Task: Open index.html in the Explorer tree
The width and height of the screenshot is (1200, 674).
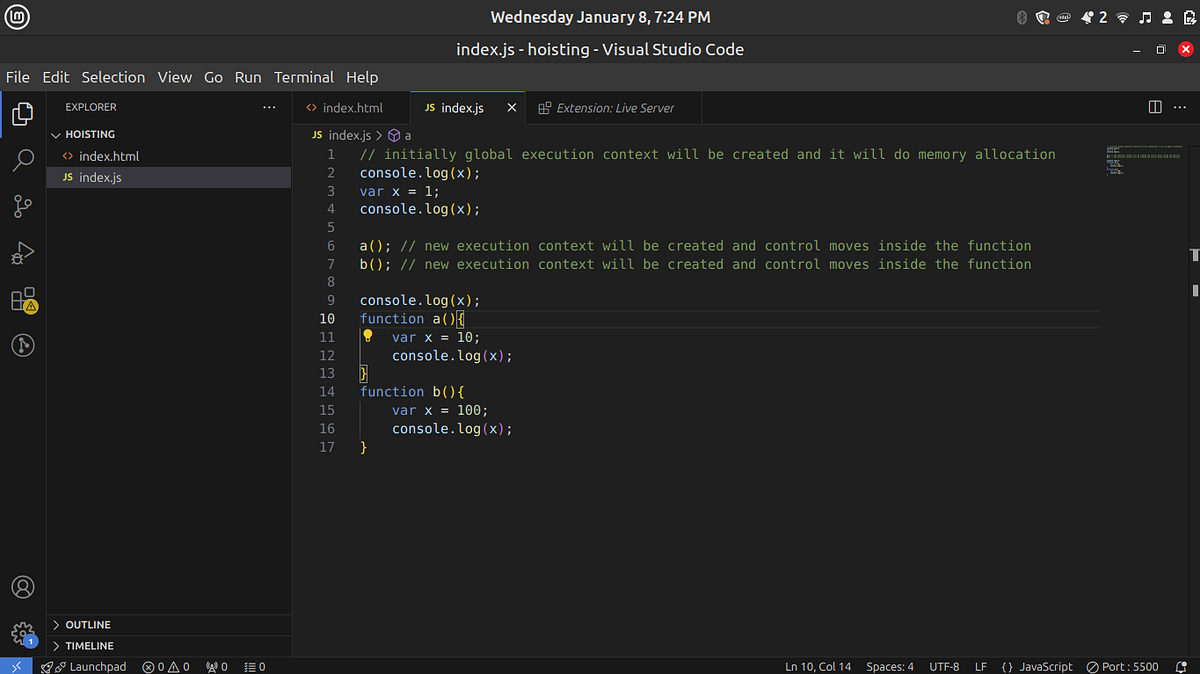Action: click(169, 156)
